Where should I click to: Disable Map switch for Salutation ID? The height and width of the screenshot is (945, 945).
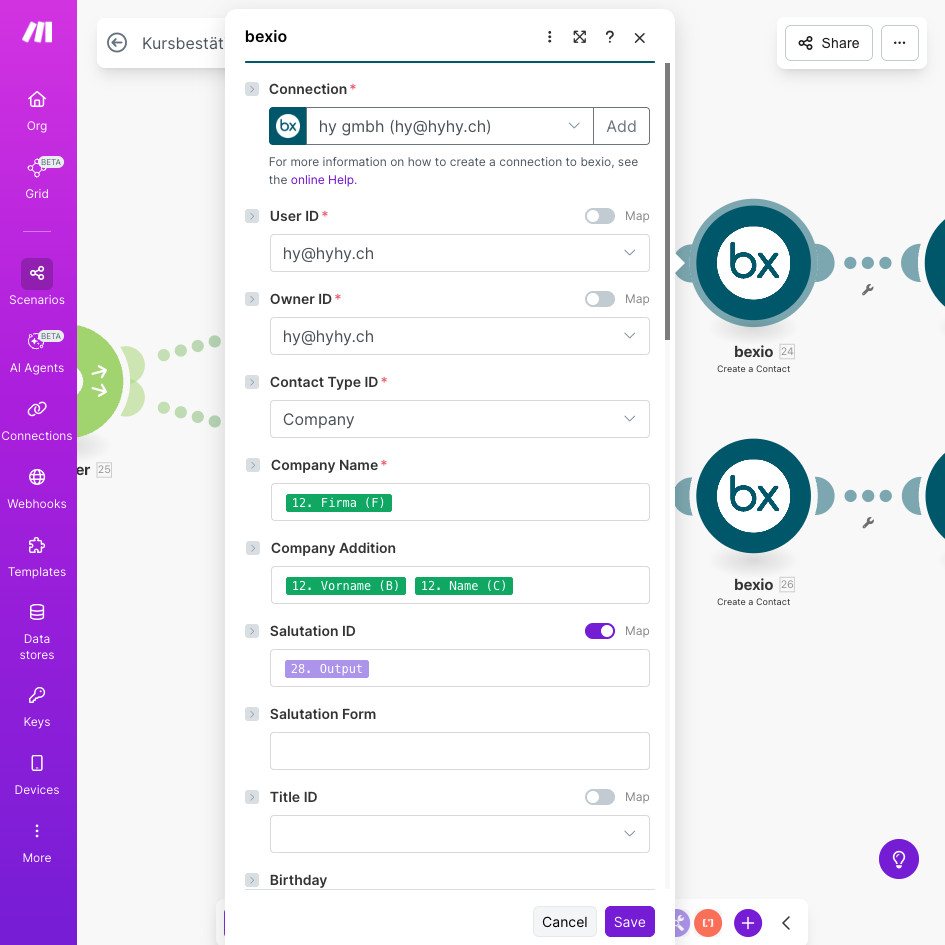[x=600, y=631]
